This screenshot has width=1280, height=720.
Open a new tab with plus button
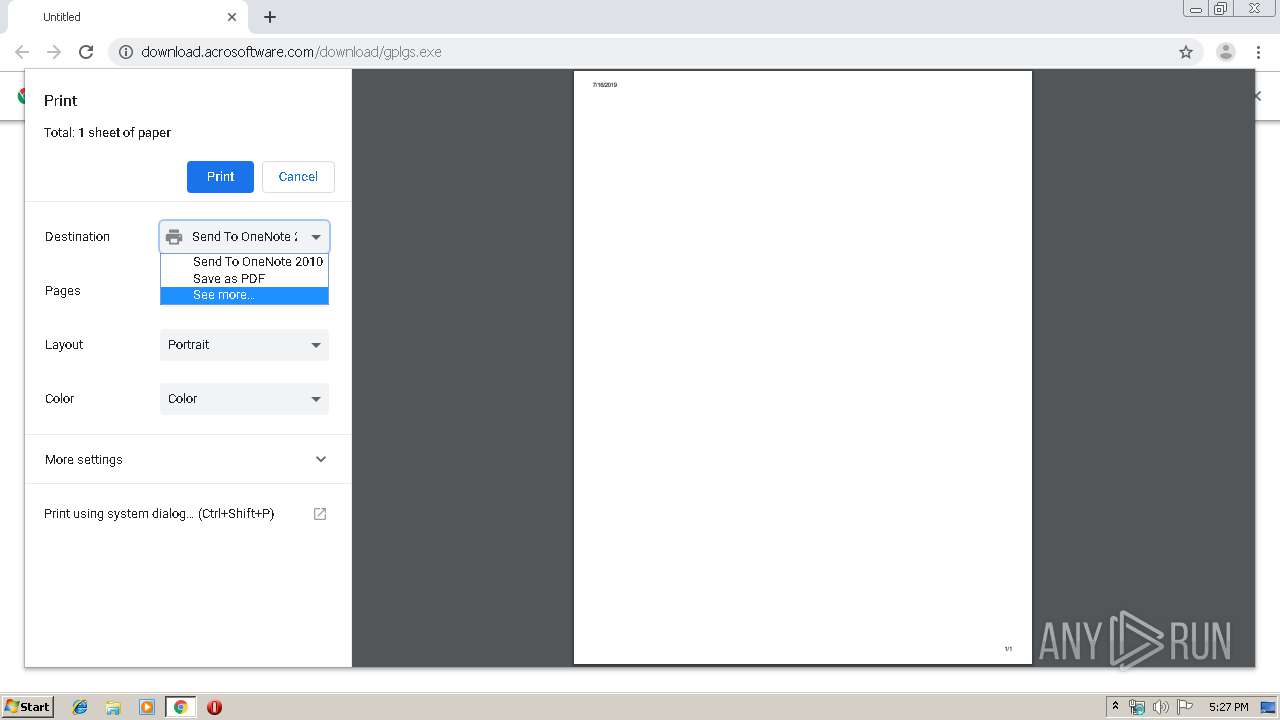pyautogui.click(x=270, y=17)
